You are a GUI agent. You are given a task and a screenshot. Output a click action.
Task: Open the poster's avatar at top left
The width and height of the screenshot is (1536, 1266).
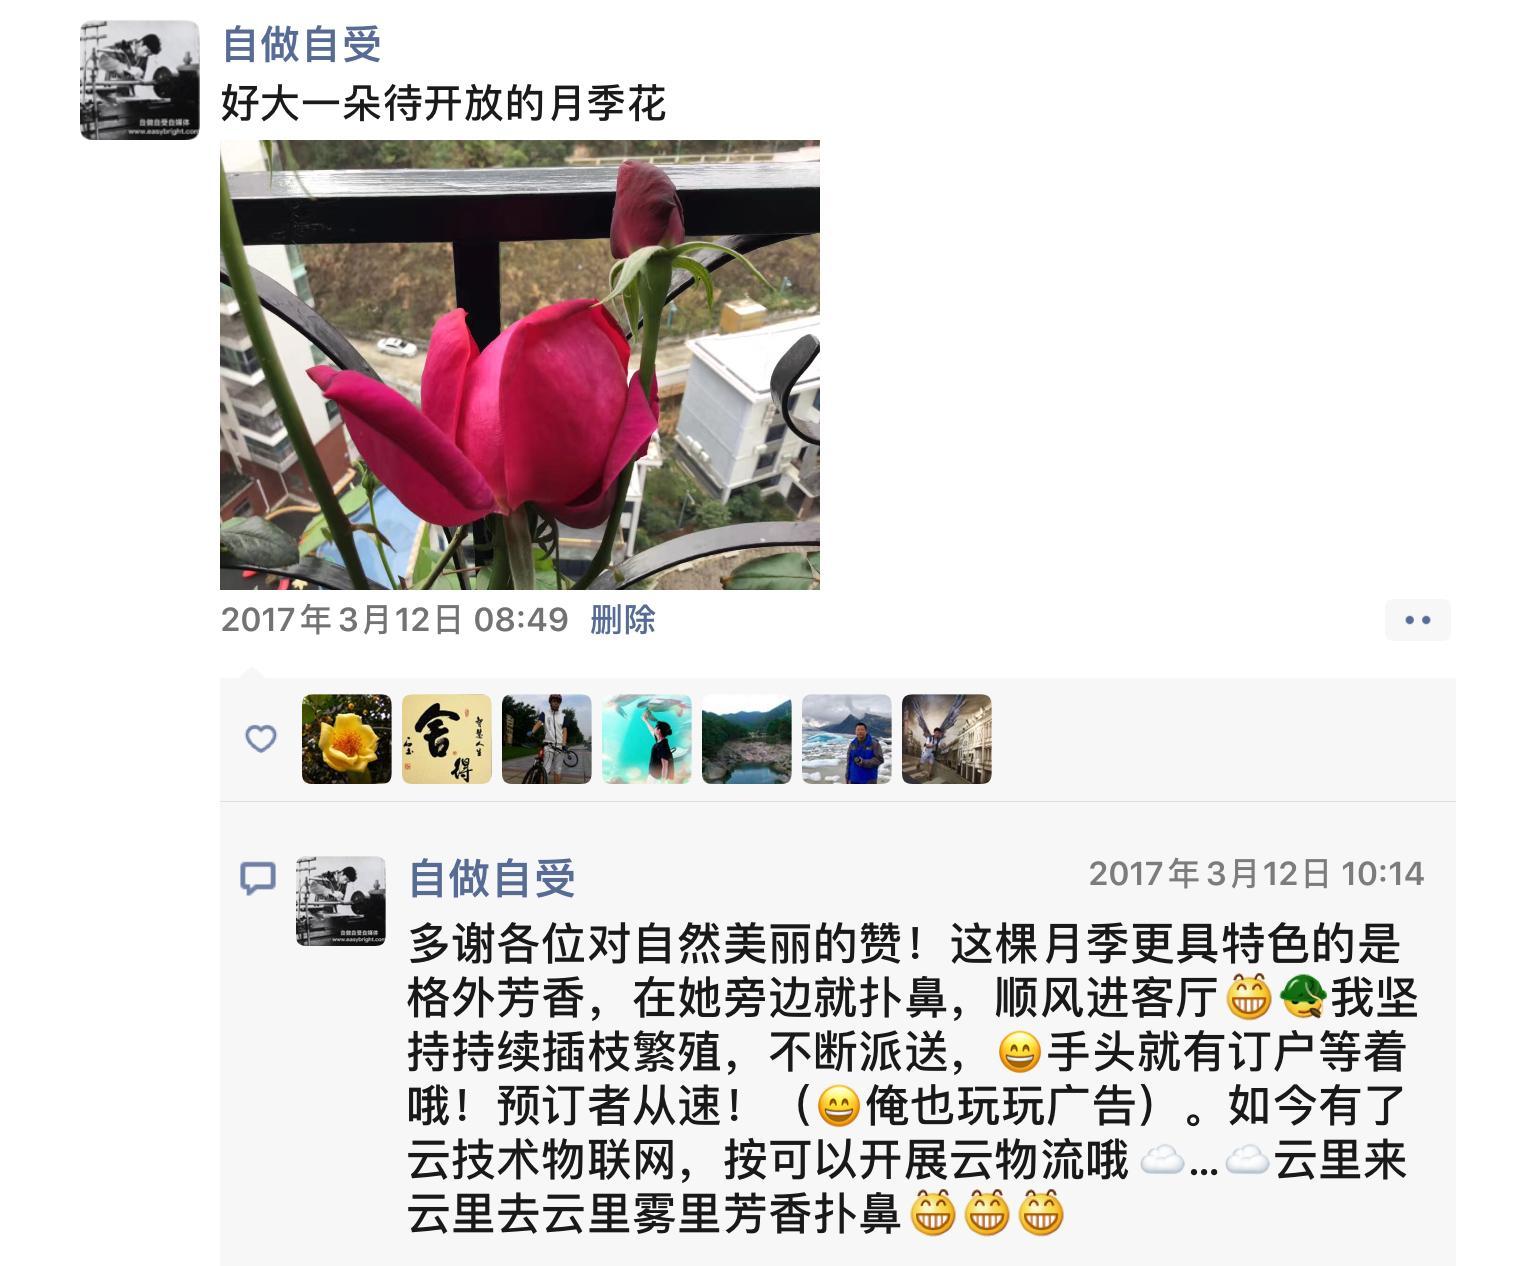coord(140,80)
